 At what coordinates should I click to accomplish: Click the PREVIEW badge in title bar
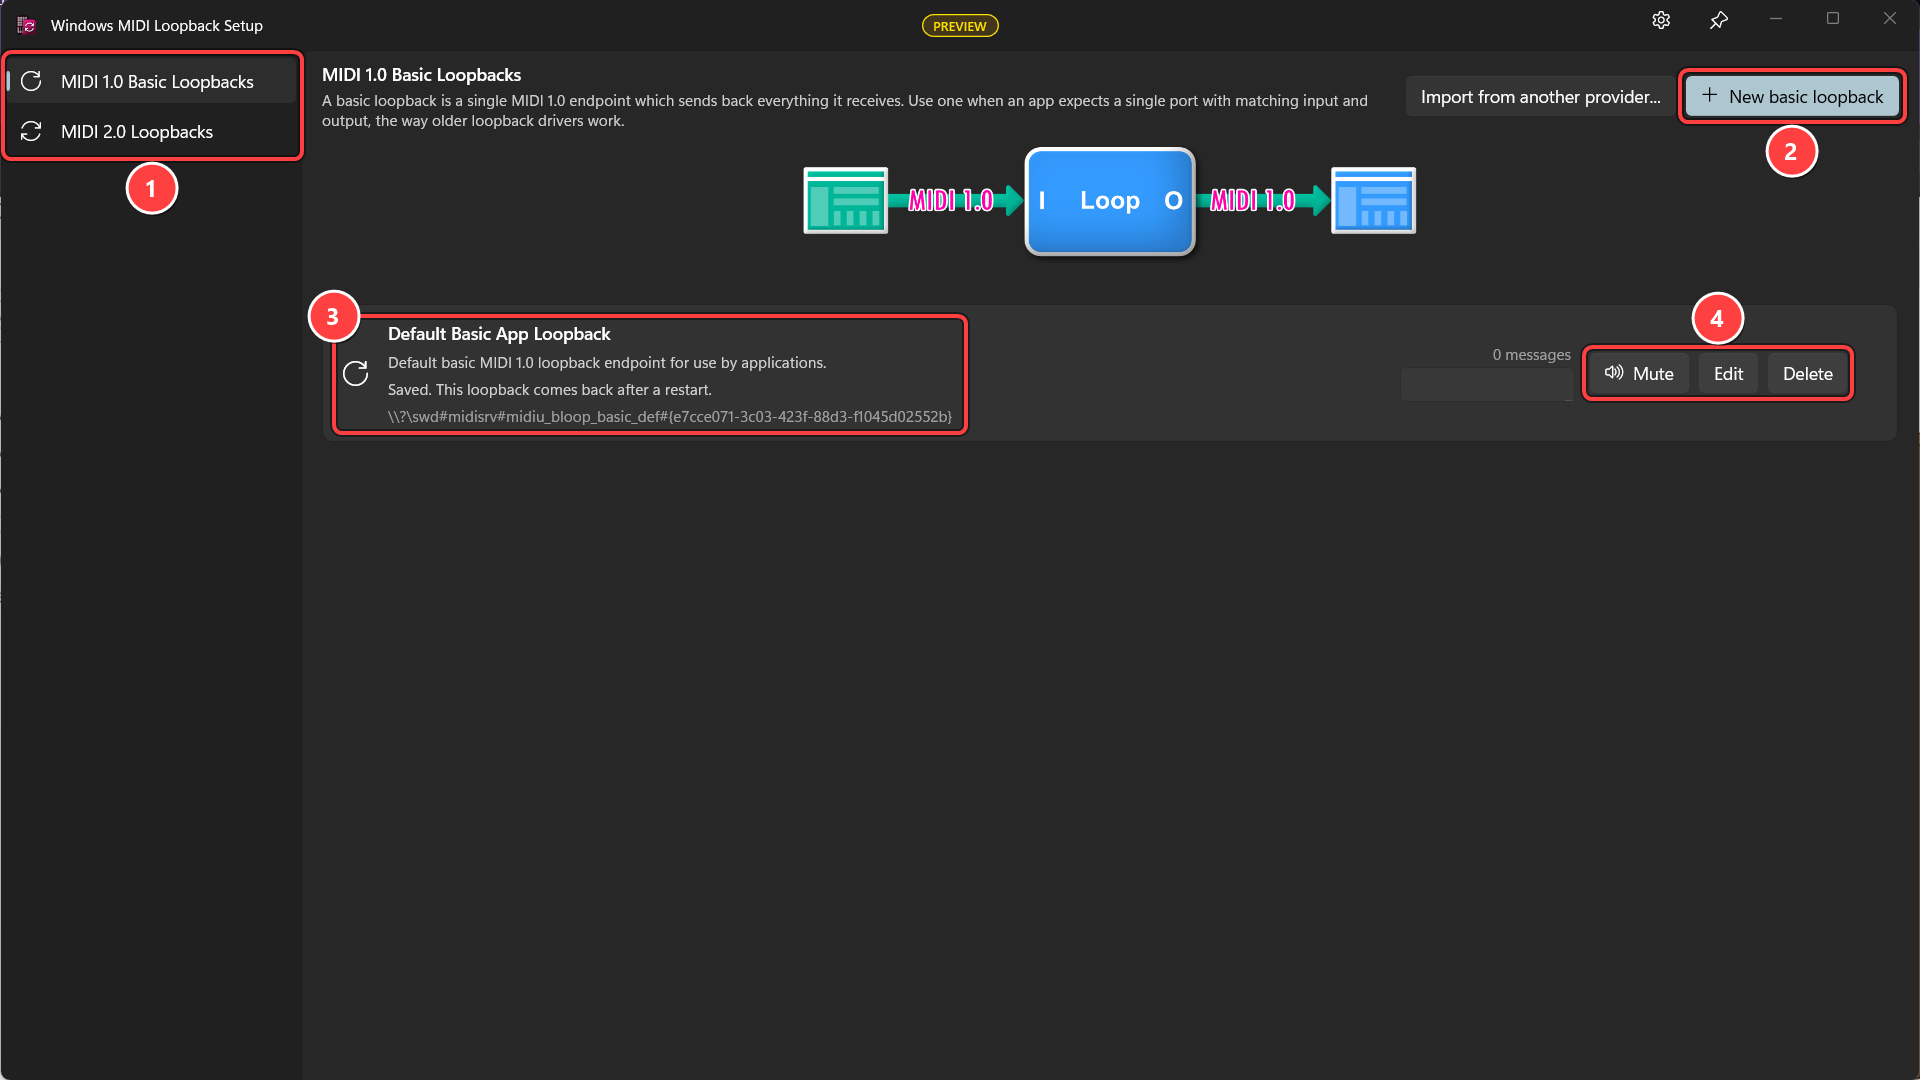coord(960,26)
